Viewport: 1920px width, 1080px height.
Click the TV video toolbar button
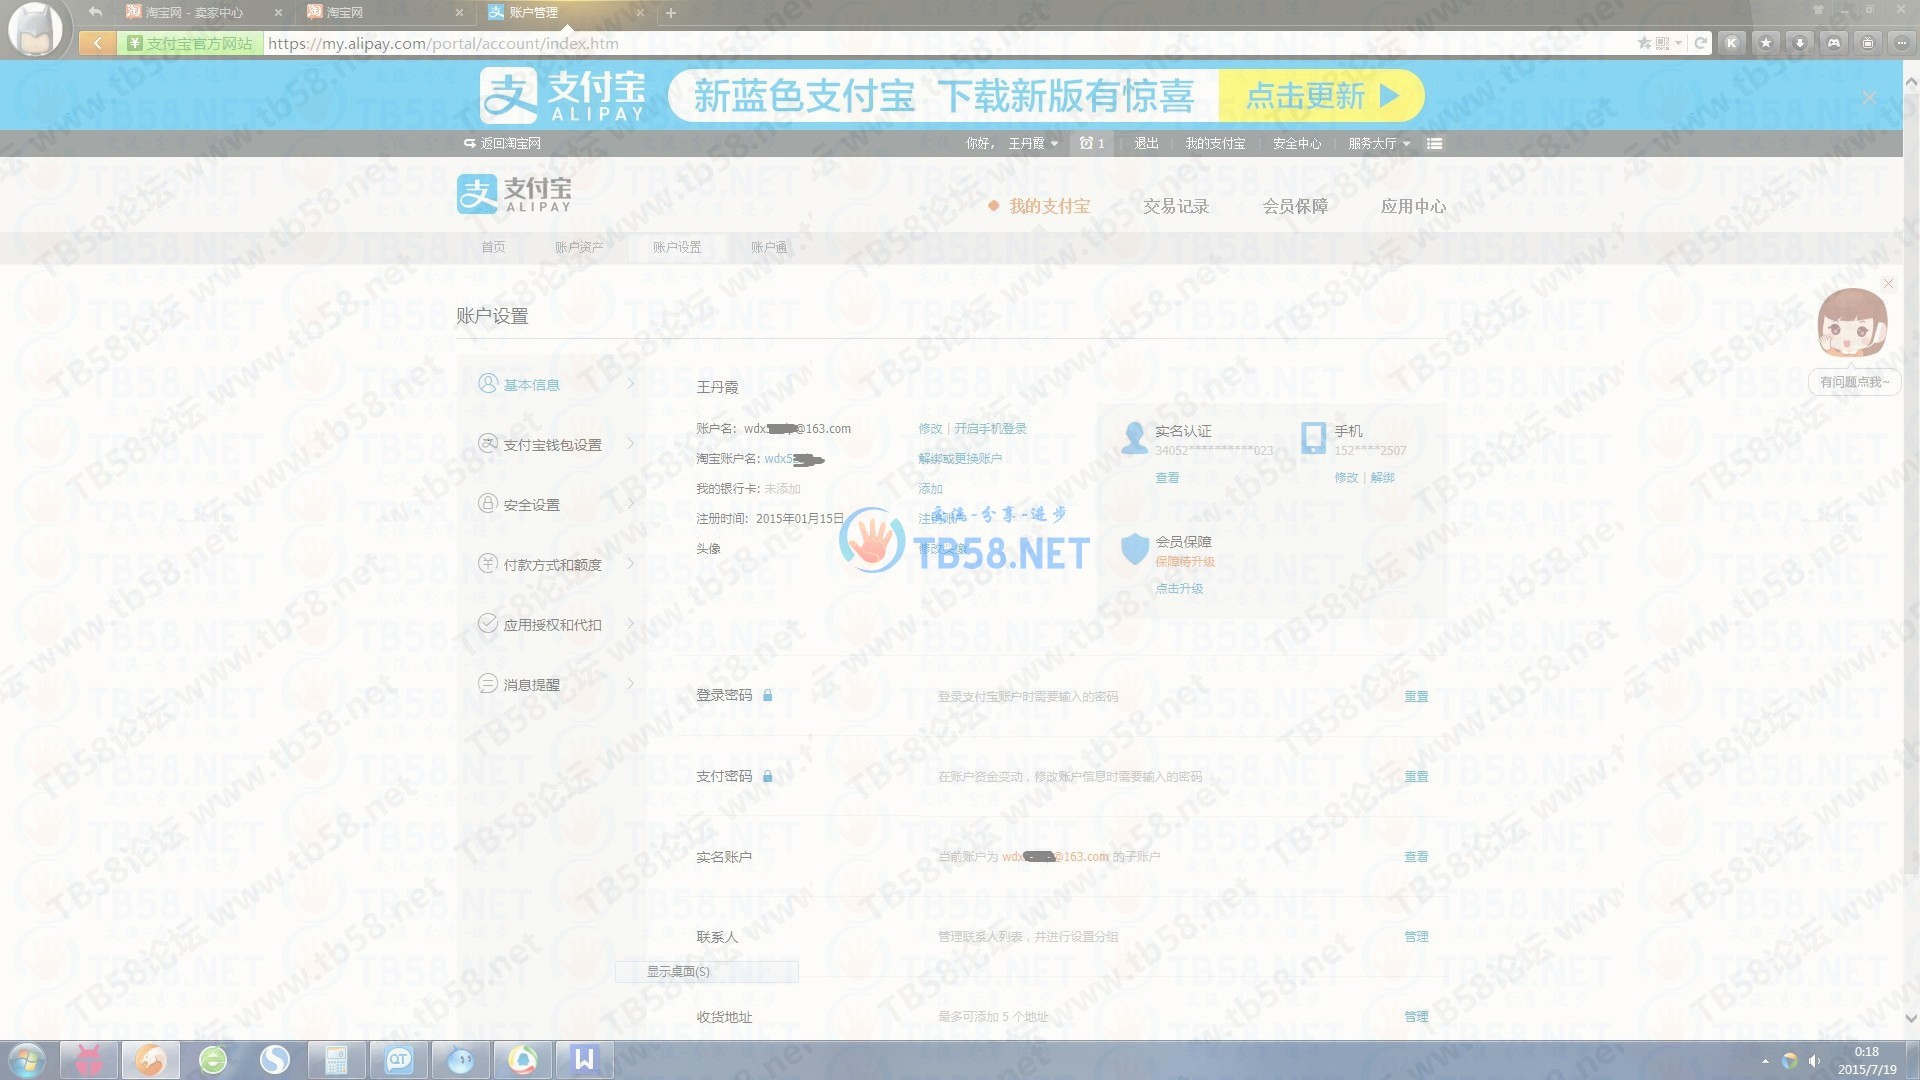pyautogui.click(x=1868, y=43)
